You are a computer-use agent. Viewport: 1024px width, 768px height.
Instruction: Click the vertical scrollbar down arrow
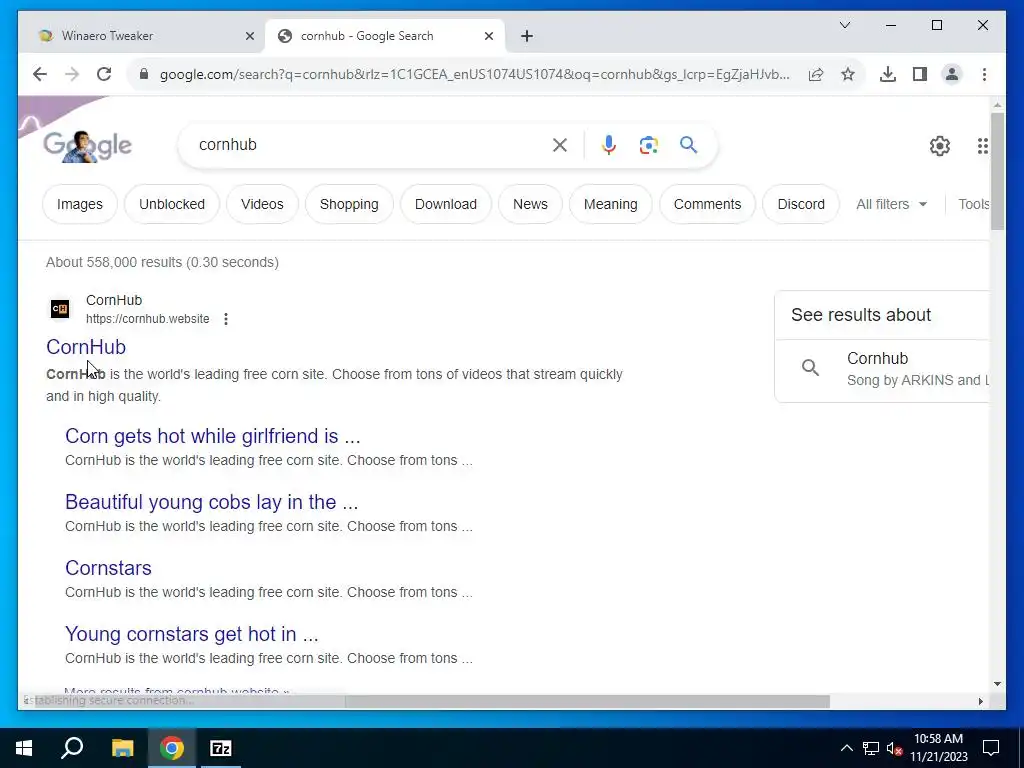[997, 684]
